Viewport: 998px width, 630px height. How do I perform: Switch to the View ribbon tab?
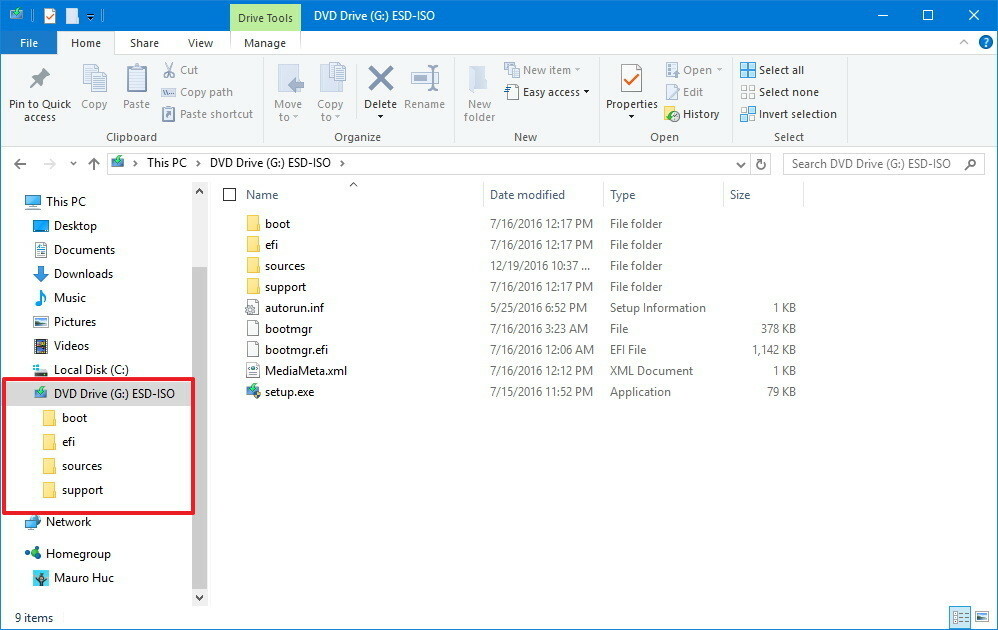click(200, 43)
